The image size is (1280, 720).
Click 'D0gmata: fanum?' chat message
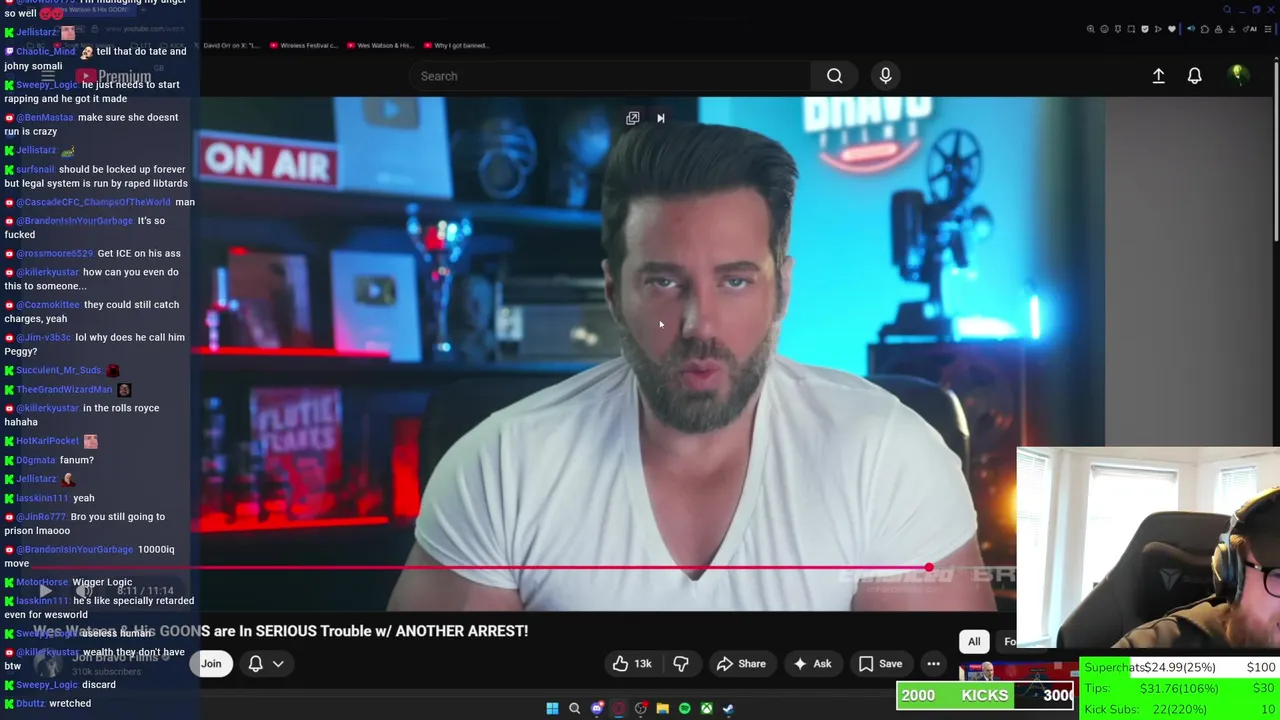(49, 460)
